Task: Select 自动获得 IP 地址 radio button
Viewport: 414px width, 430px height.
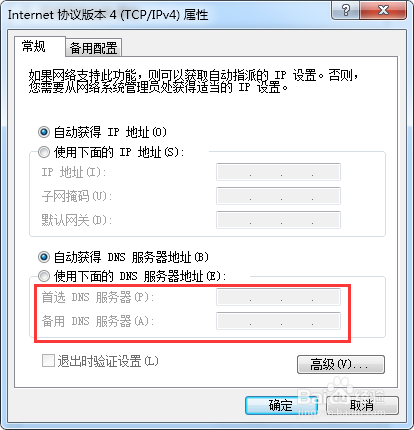Action: click(44, 132)
